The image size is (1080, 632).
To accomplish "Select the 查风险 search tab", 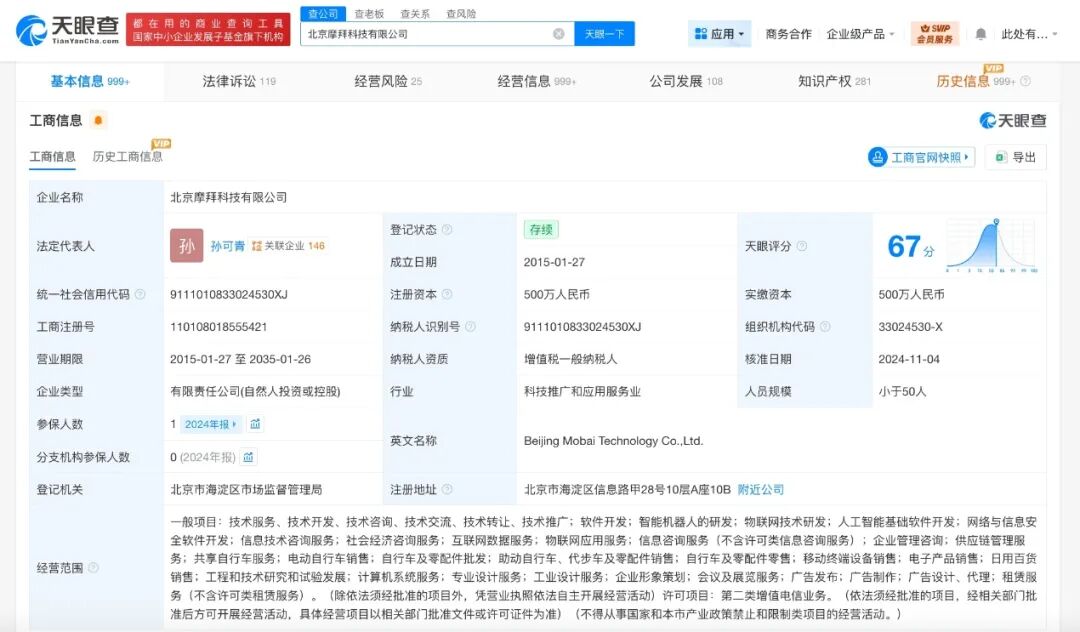I will [x=461, y=13].
